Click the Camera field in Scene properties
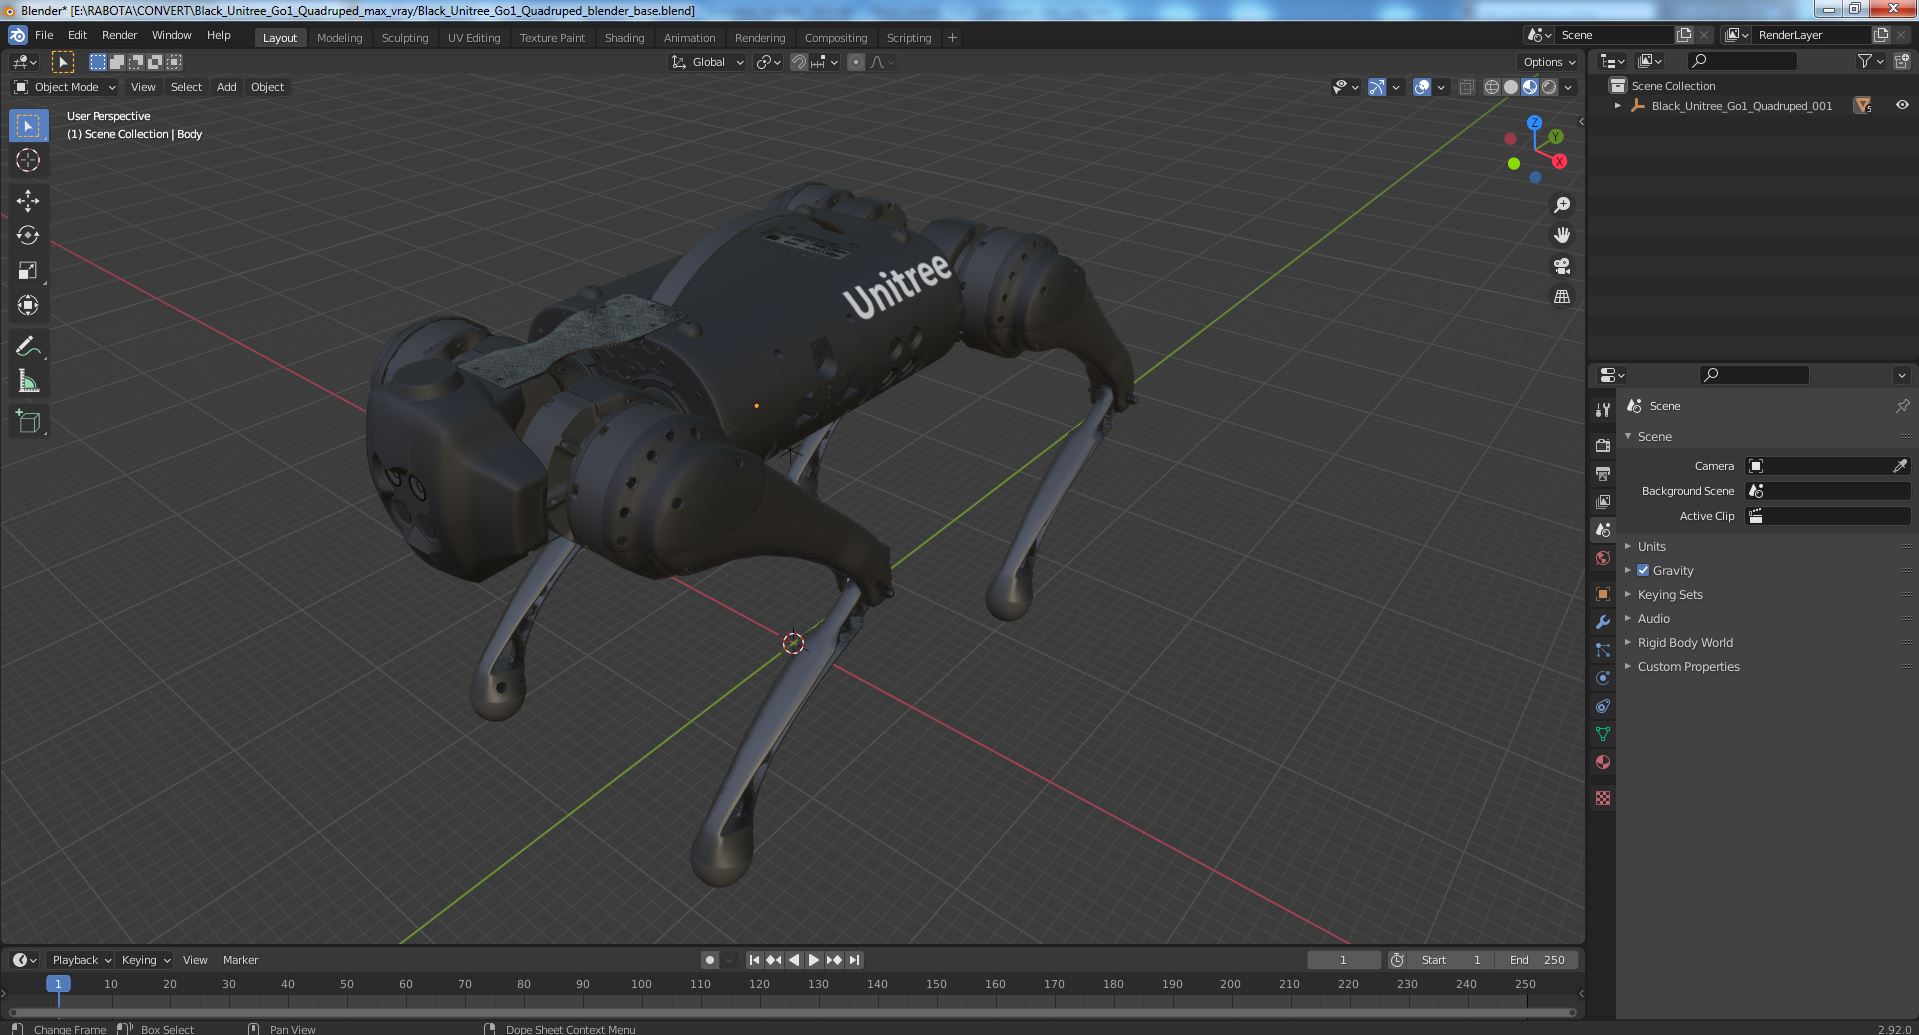The height and width of the screenshot is (1035, 1919). coord(1827,466)
